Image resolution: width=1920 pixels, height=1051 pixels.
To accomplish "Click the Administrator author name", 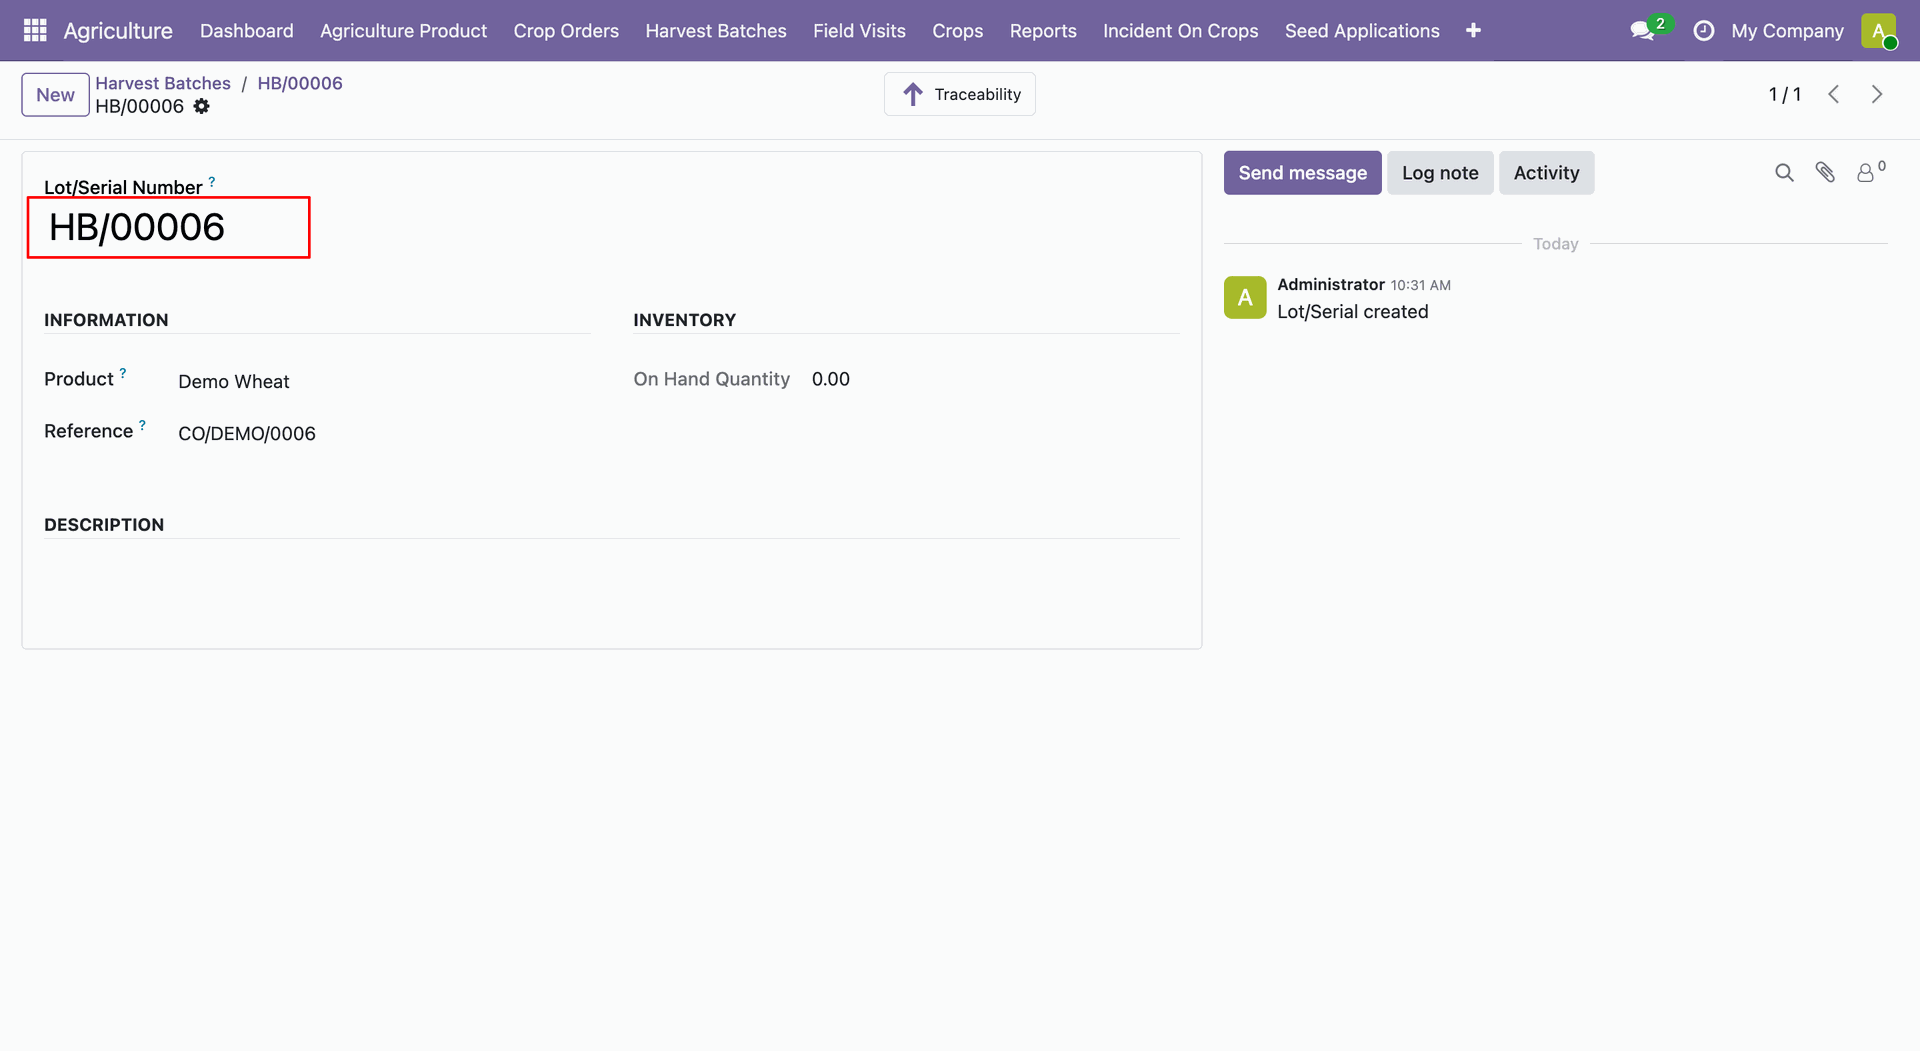I will [1331, 285].
